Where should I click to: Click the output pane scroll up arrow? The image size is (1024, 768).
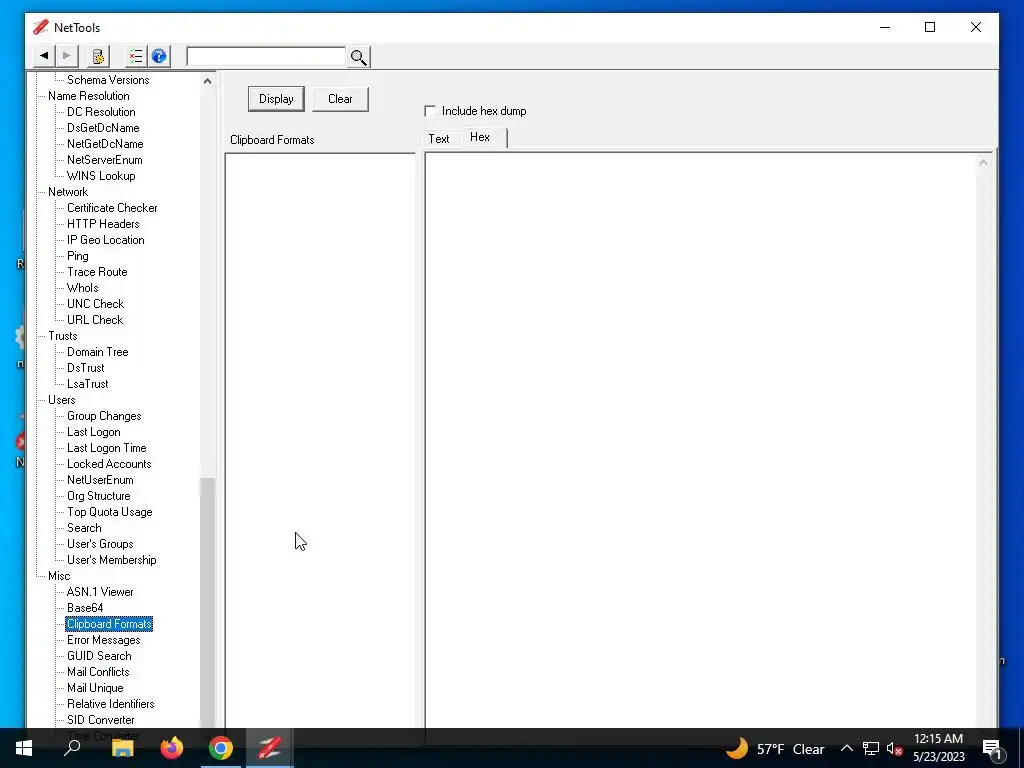[x=983, y=162]
